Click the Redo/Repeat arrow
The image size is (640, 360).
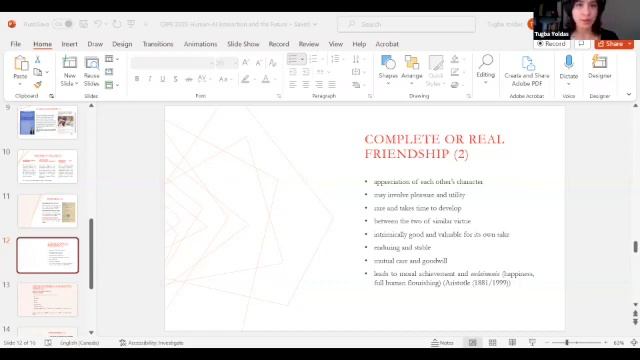click(117, 24)
